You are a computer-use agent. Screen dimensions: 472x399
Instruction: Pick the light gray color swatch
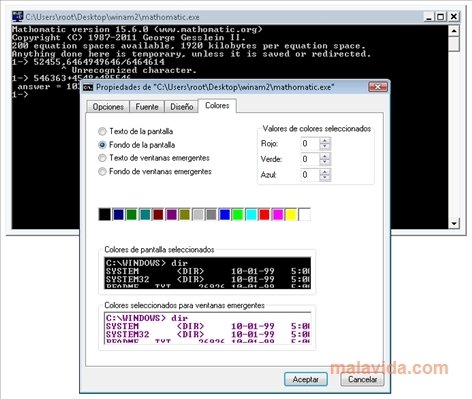pyautogui.click(x=198, y=214)
